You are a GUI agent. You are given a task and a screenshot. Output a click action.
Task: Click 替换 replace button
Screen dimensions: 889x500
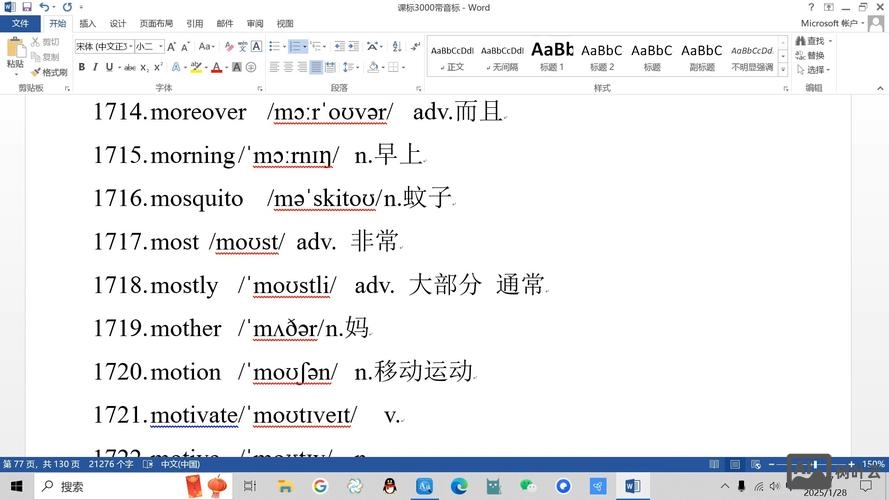point(810,55)
